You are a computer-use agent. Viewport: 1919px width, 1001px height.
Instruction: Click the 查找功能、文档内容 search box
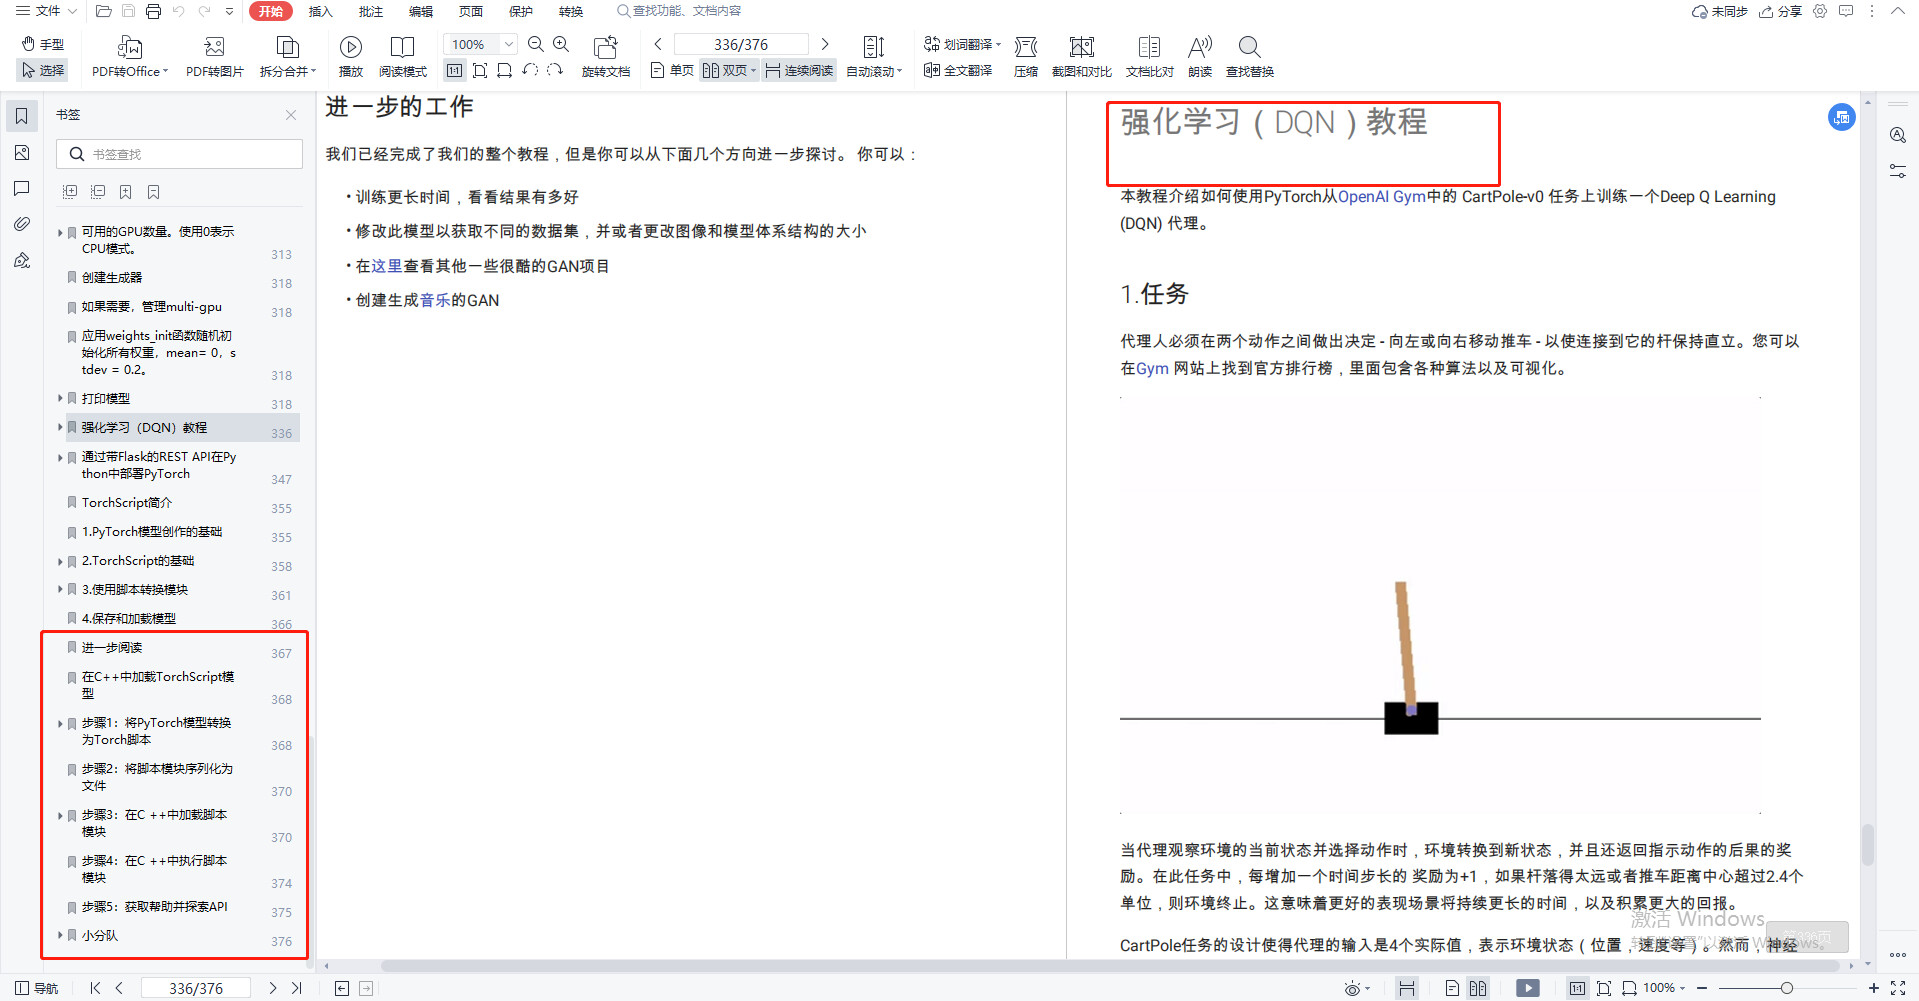coord(680,12)
